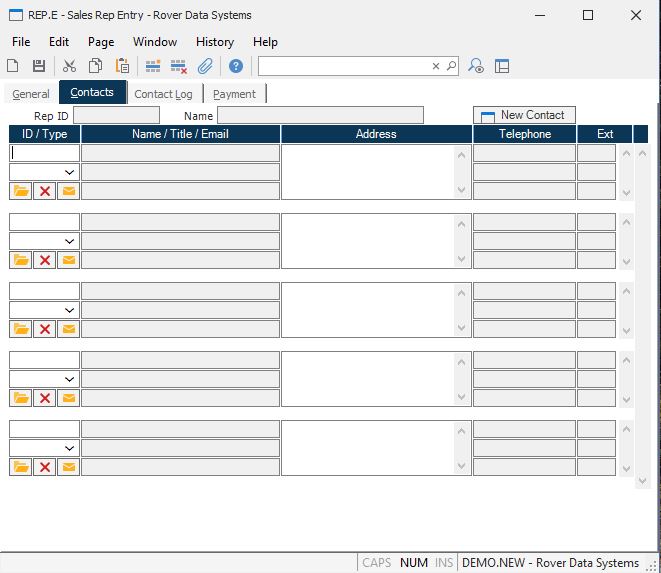Click email envelope icon in second contact row
This screenshot has width=661, height=573.
click(x=68, y=260)
